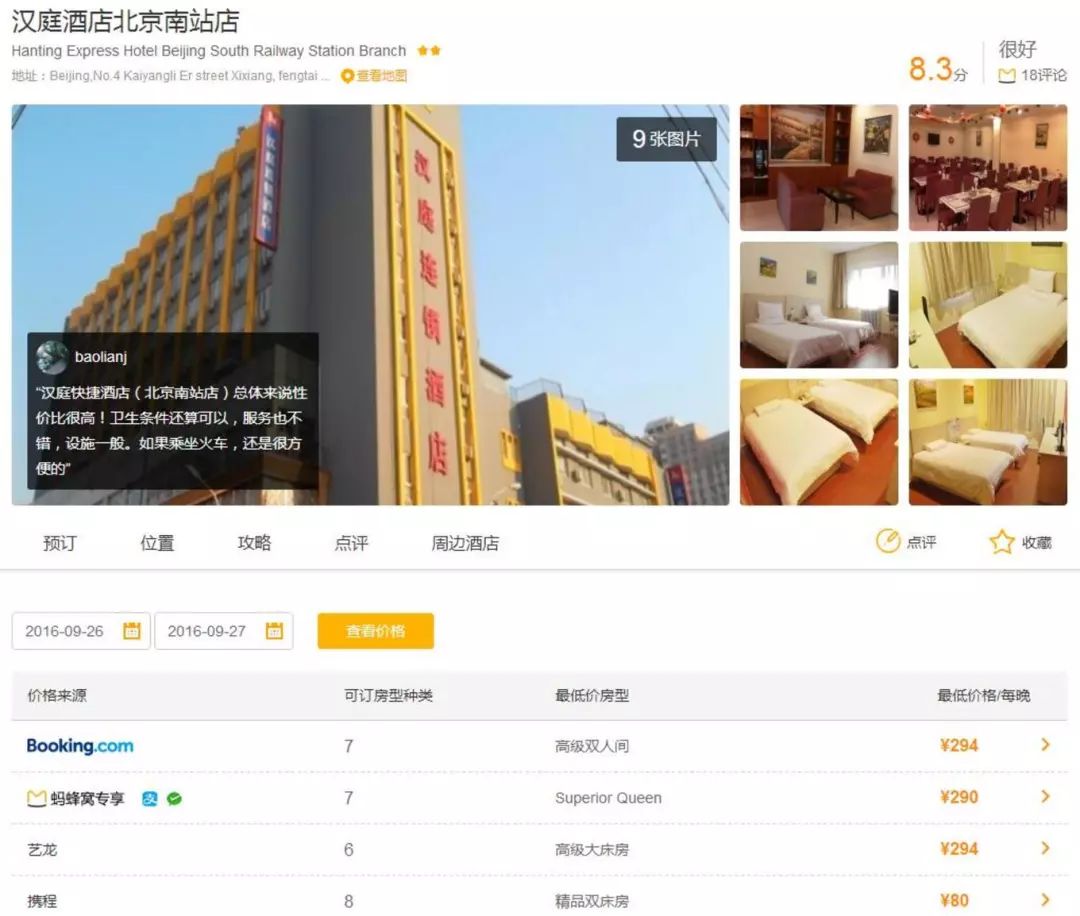The height and width of the screenshot is (916, 1080).
Task: Click baolianj reviewer avatar
Action: coord(52,357)
